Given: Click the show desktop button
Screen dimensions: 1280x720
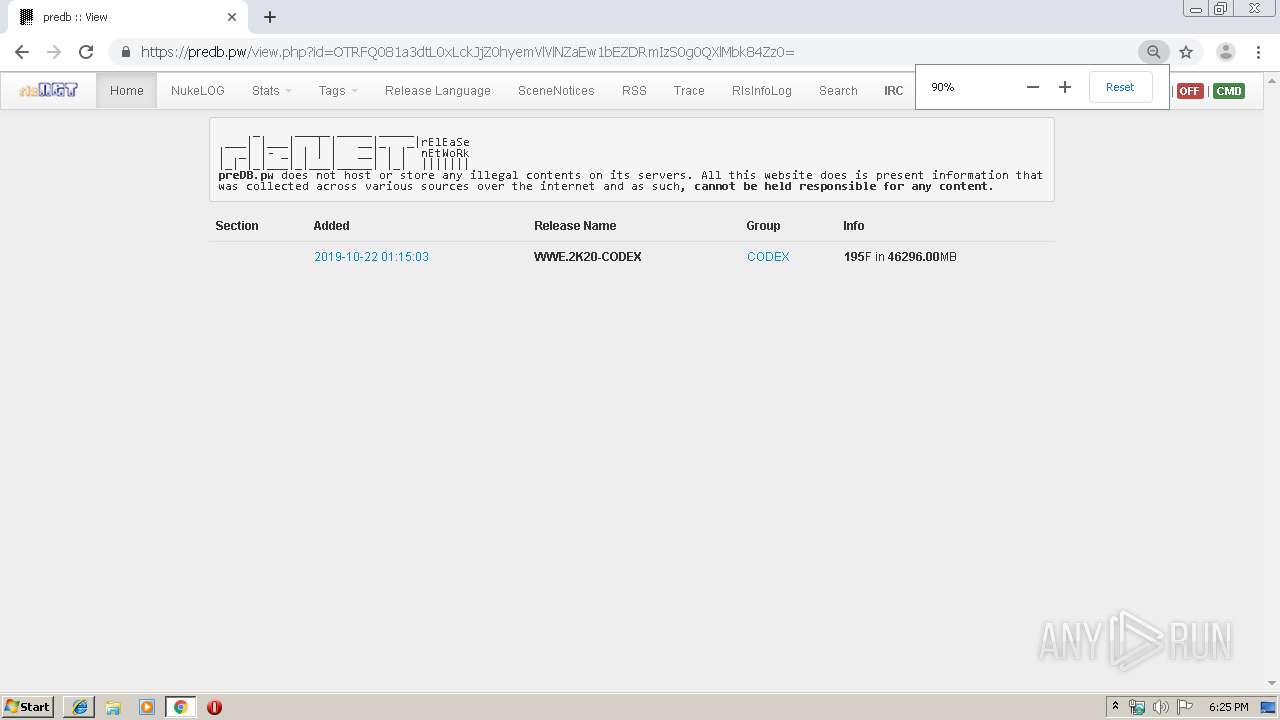Looking at the screenshot, I should (x=1269, y=707).
